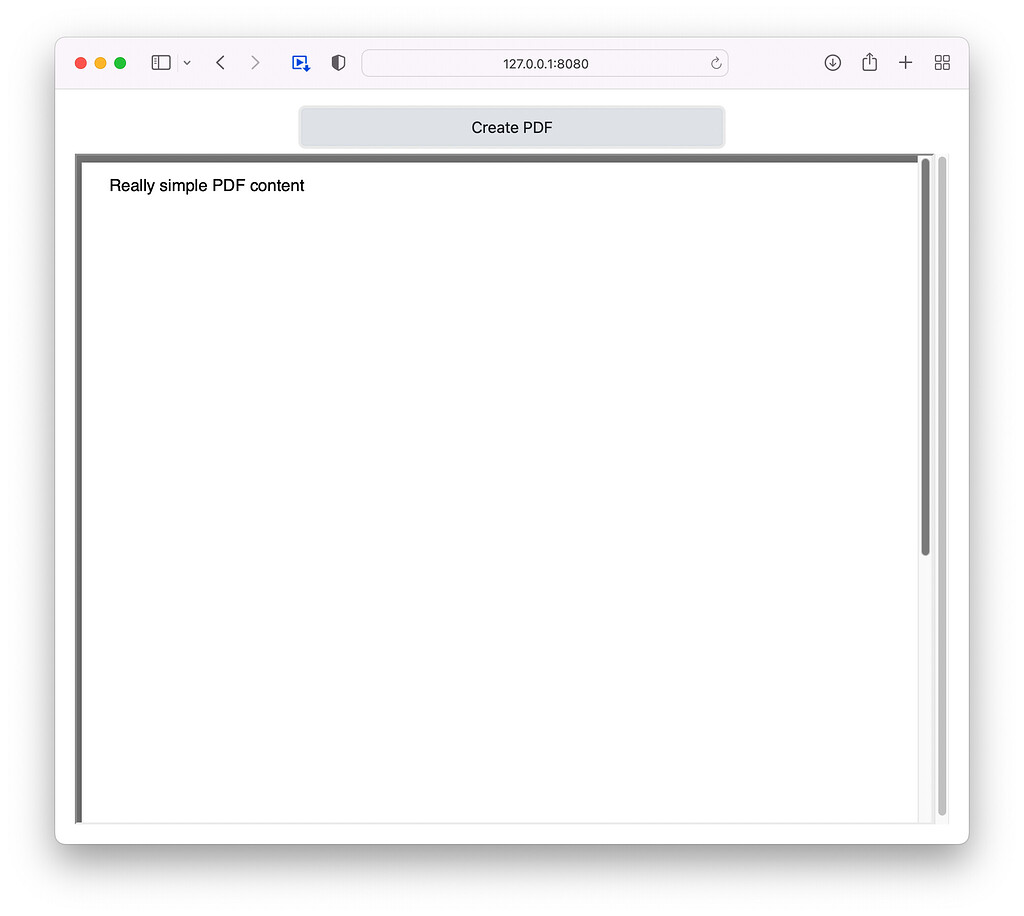Open the Share sheet
Screen dimensions: 1024x916
pyautogui.click(x=869, y=62)
